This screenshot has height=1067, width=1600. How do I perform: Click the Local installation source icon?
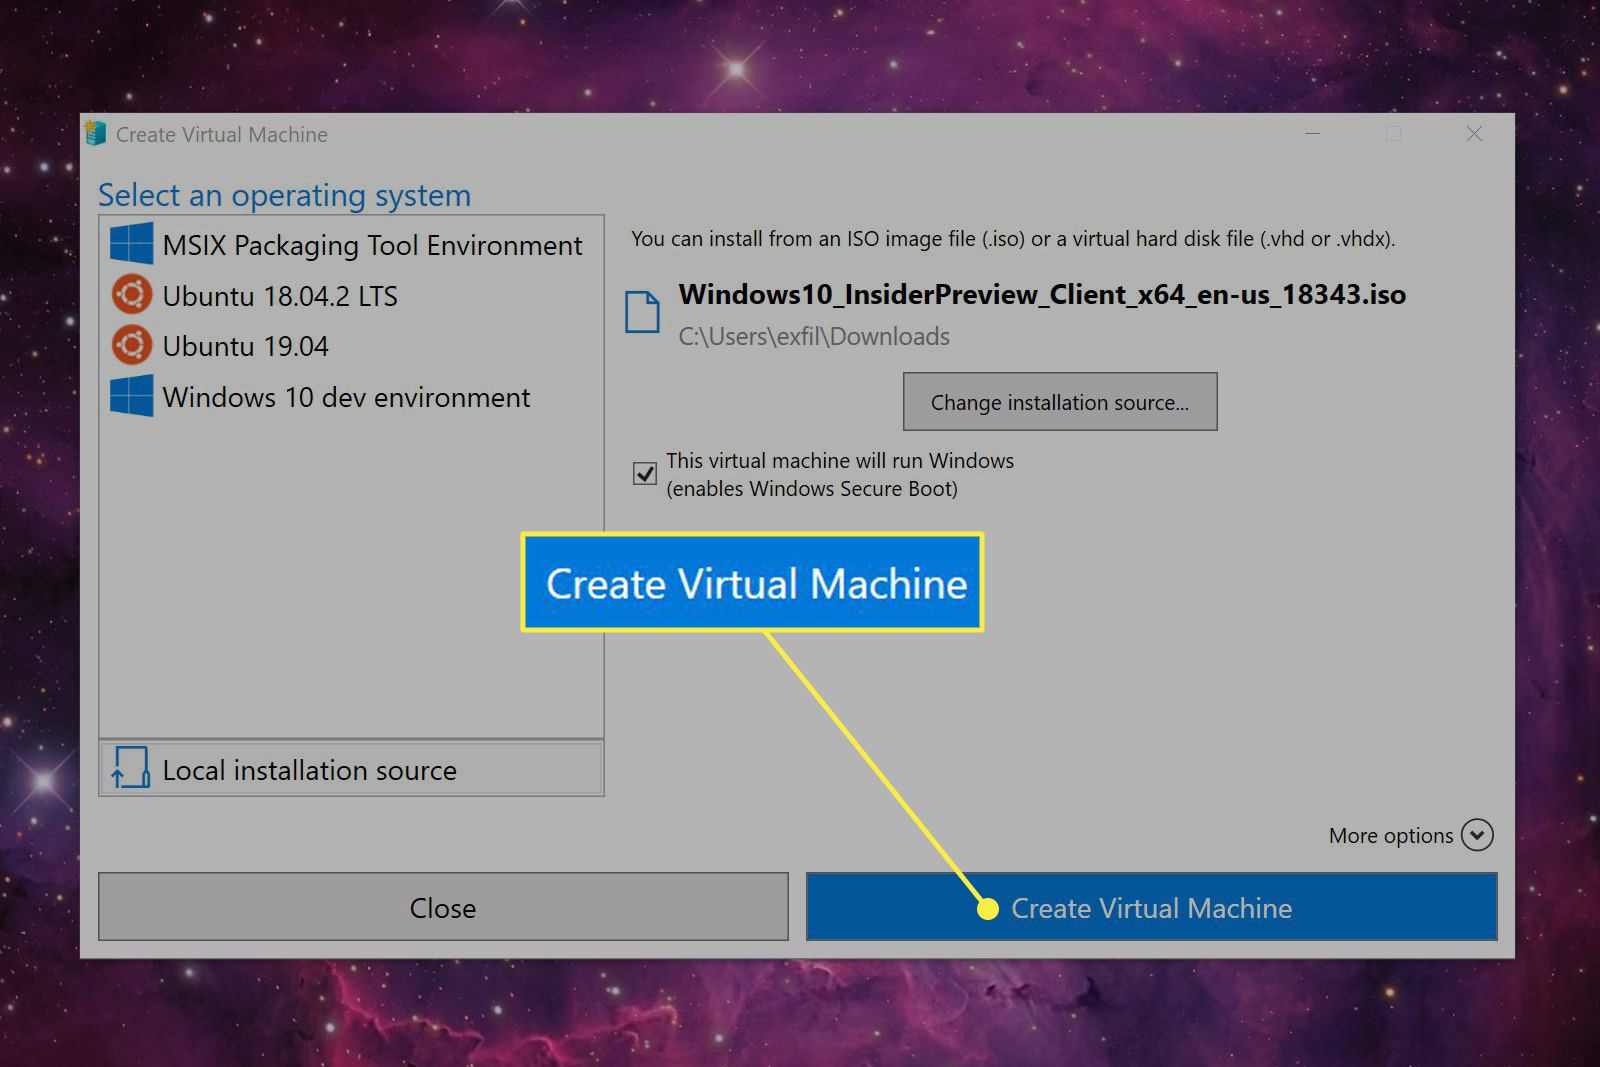click(131, 768)
